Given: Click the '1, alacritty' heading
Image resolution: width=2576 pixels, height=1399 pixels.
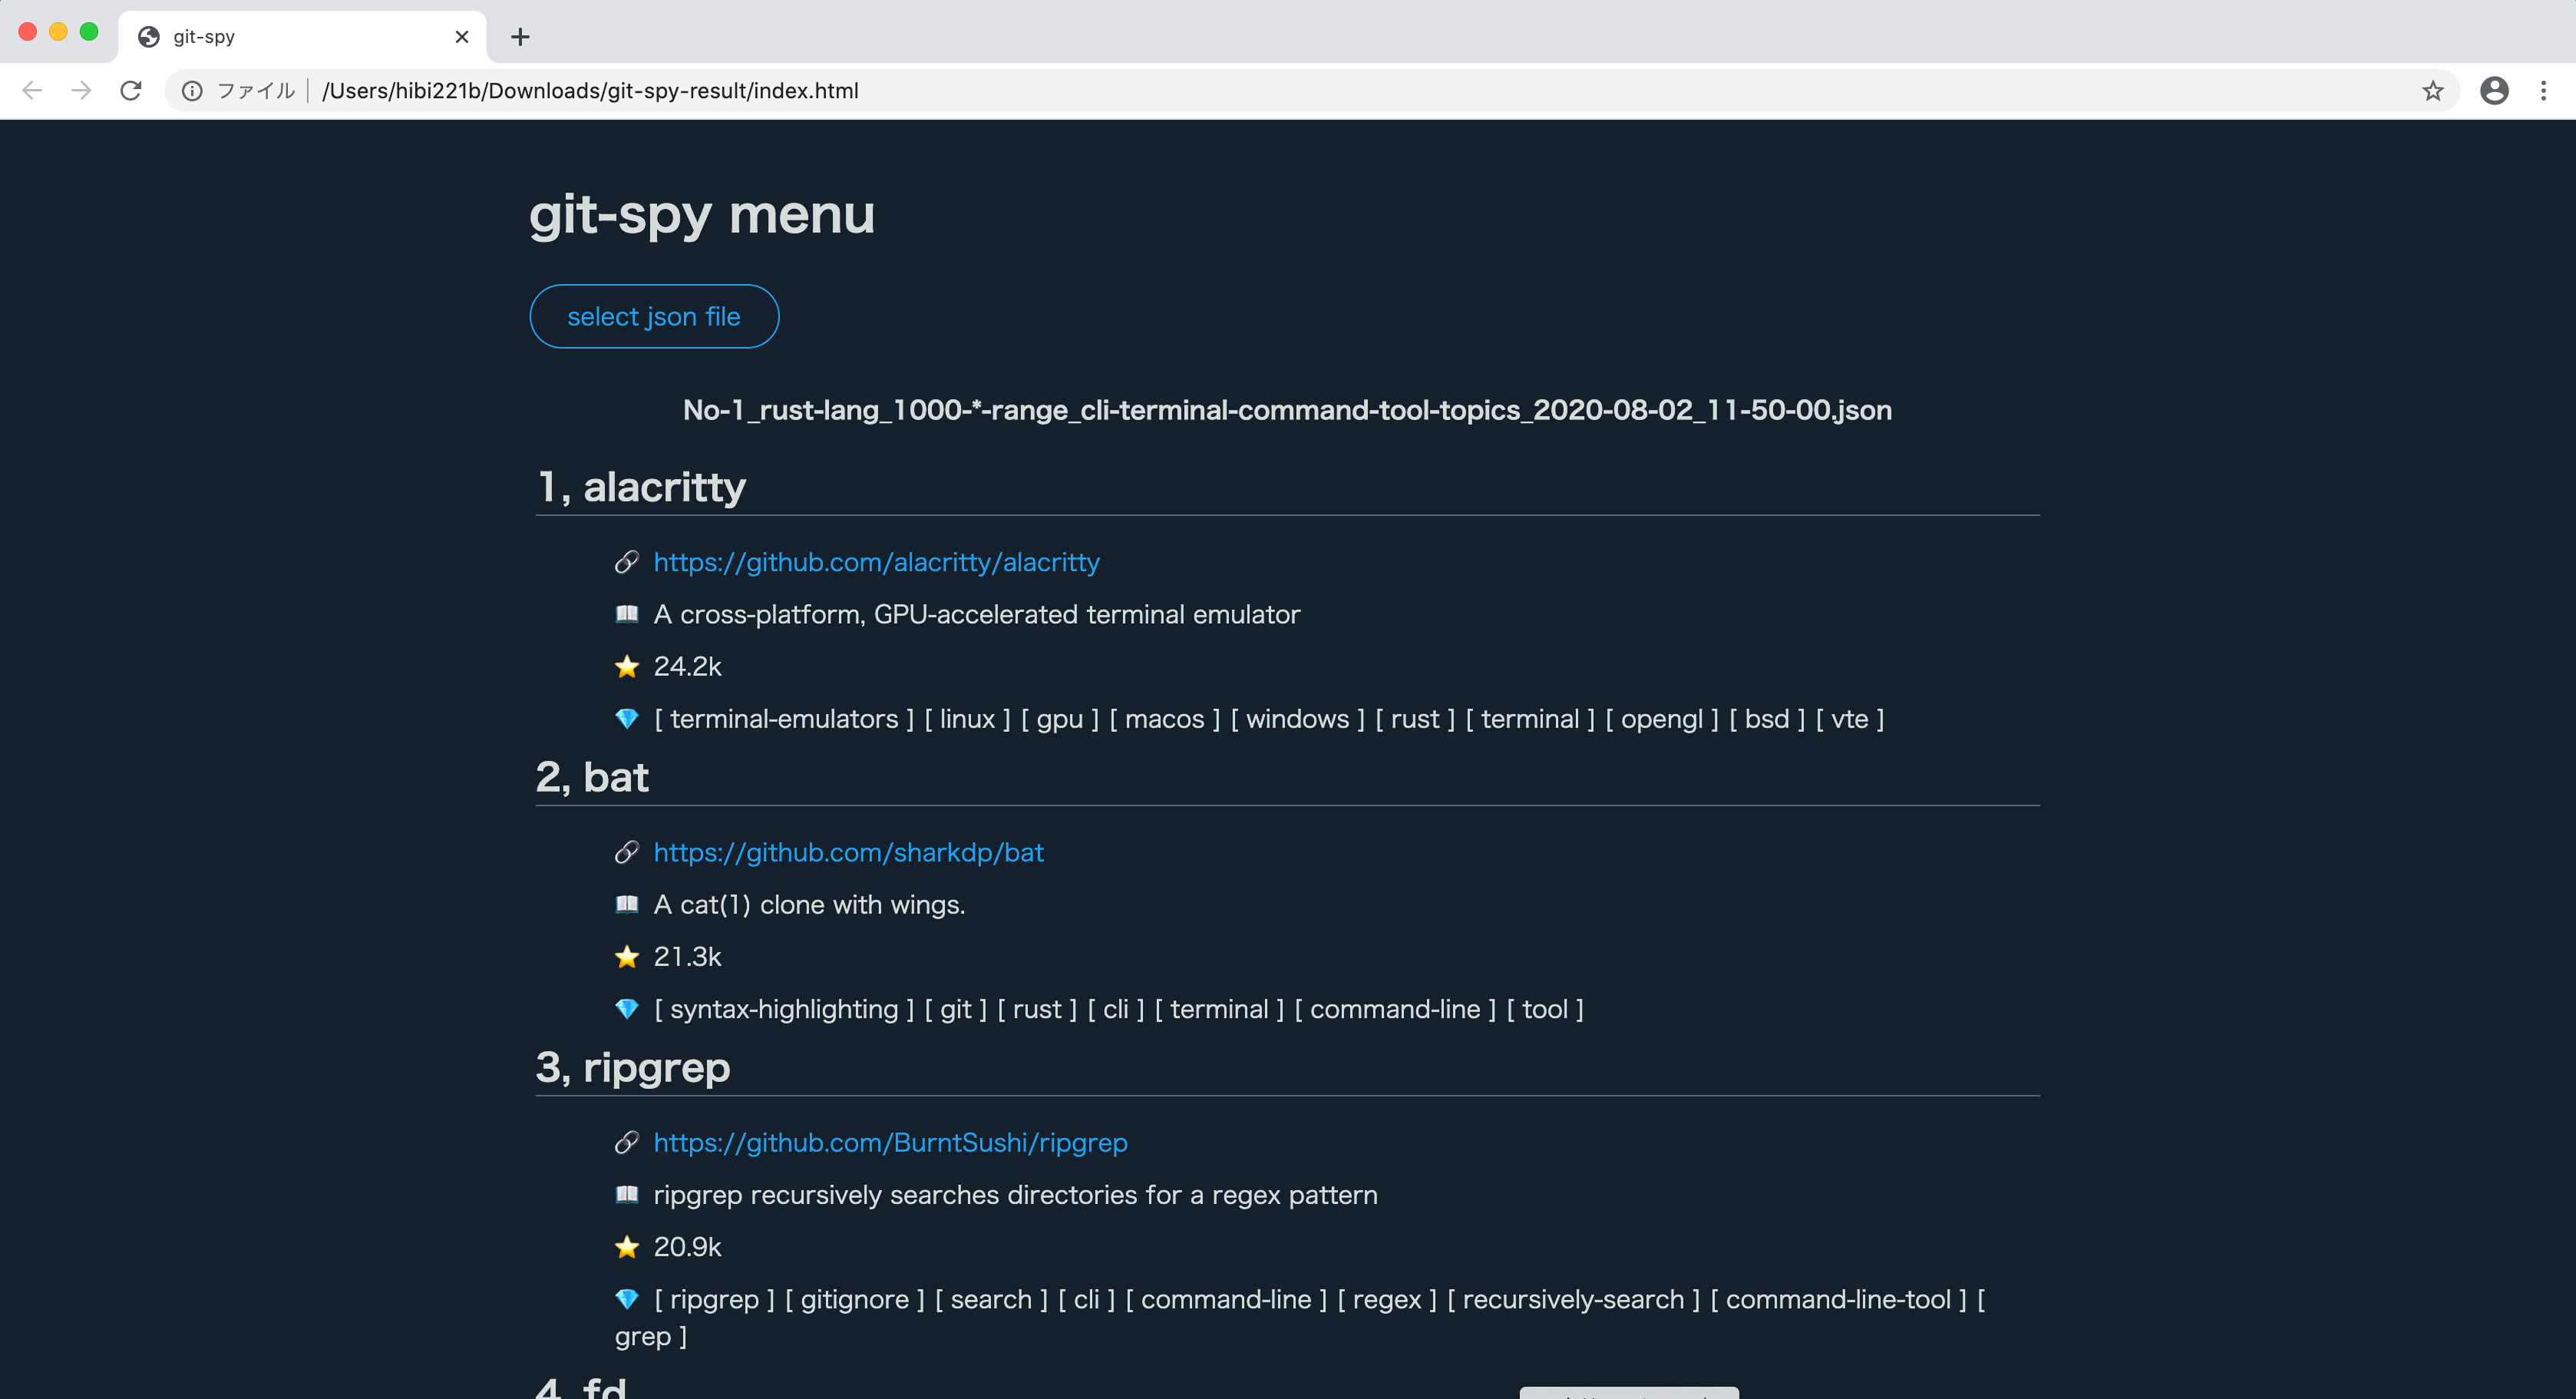Looking at the screenshot, I should (x=641, y=487).
